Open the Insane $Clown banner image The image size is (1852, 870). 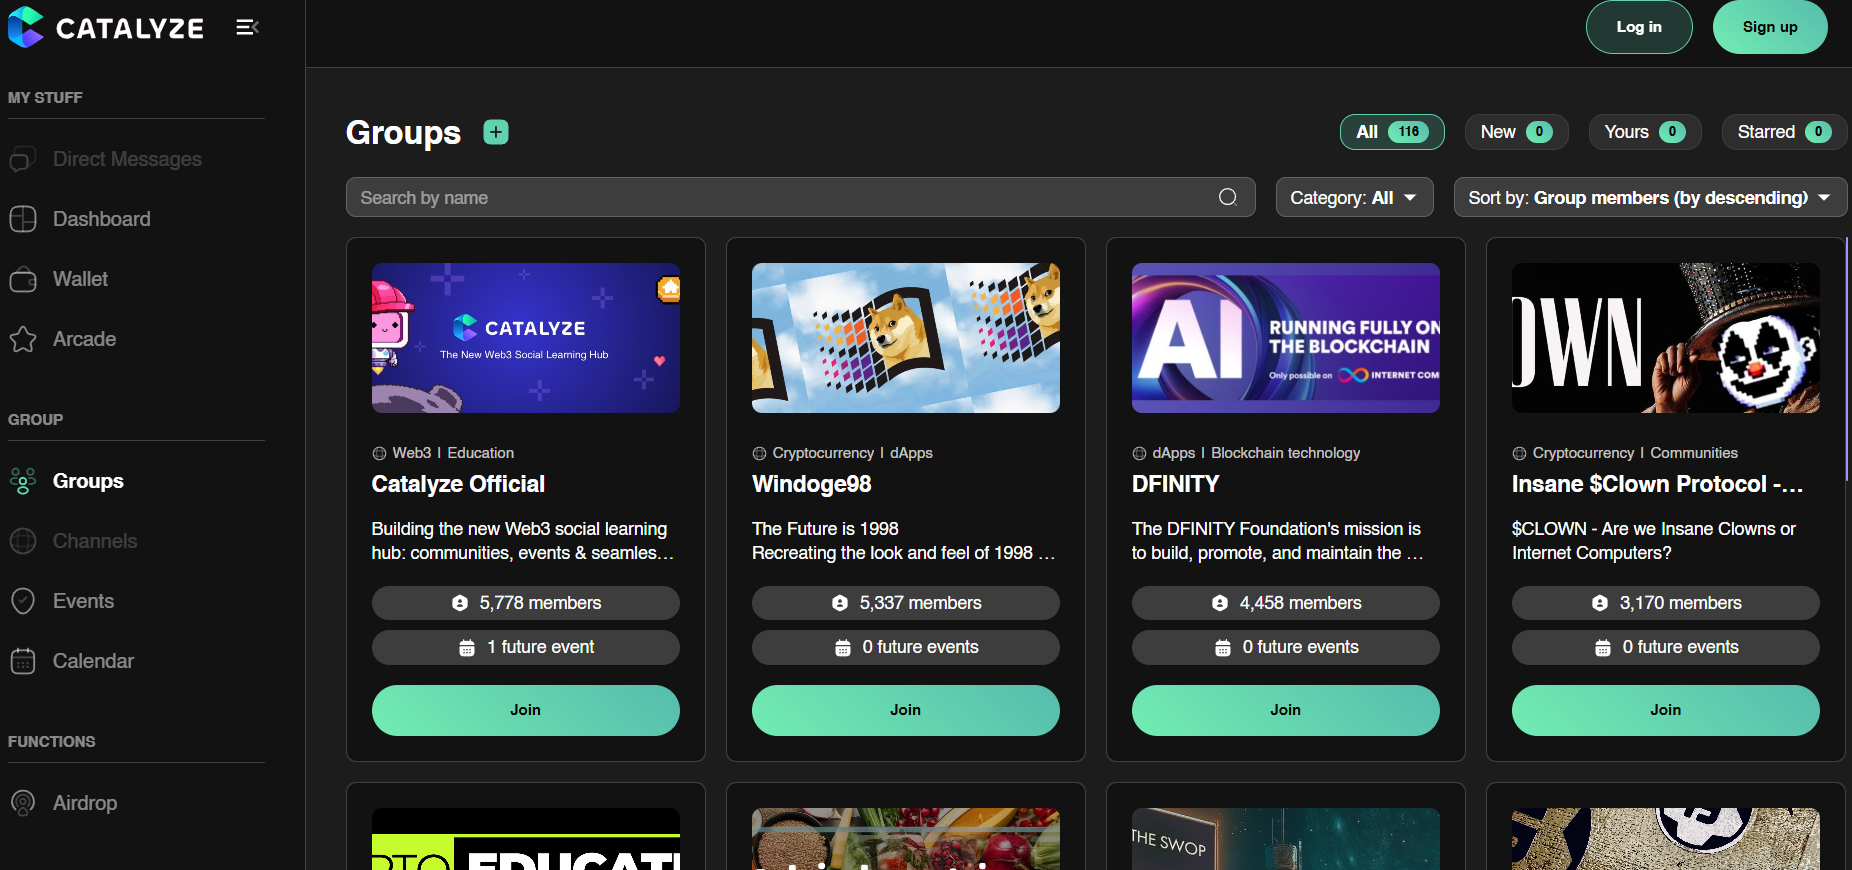point(1666,338)
